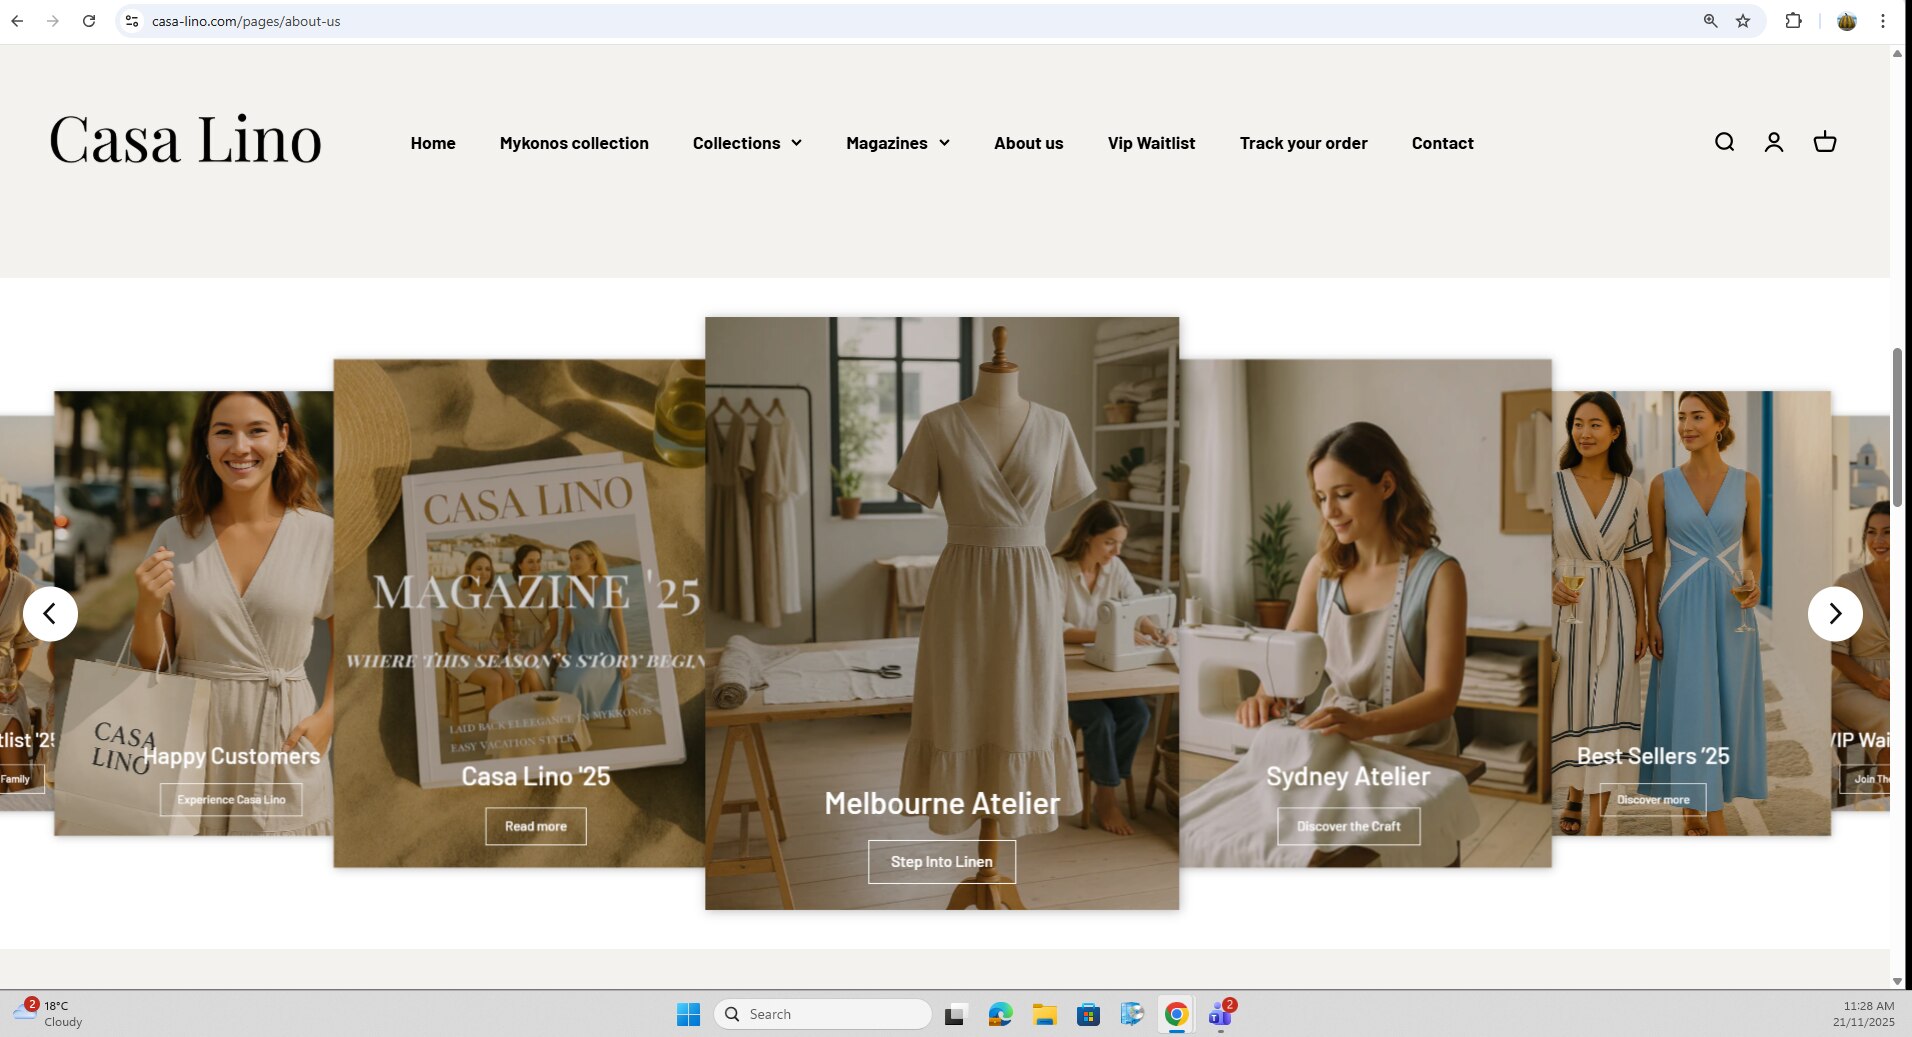Click inside the Windows Search box
1912x1037 pixels.
(822, 1013)
